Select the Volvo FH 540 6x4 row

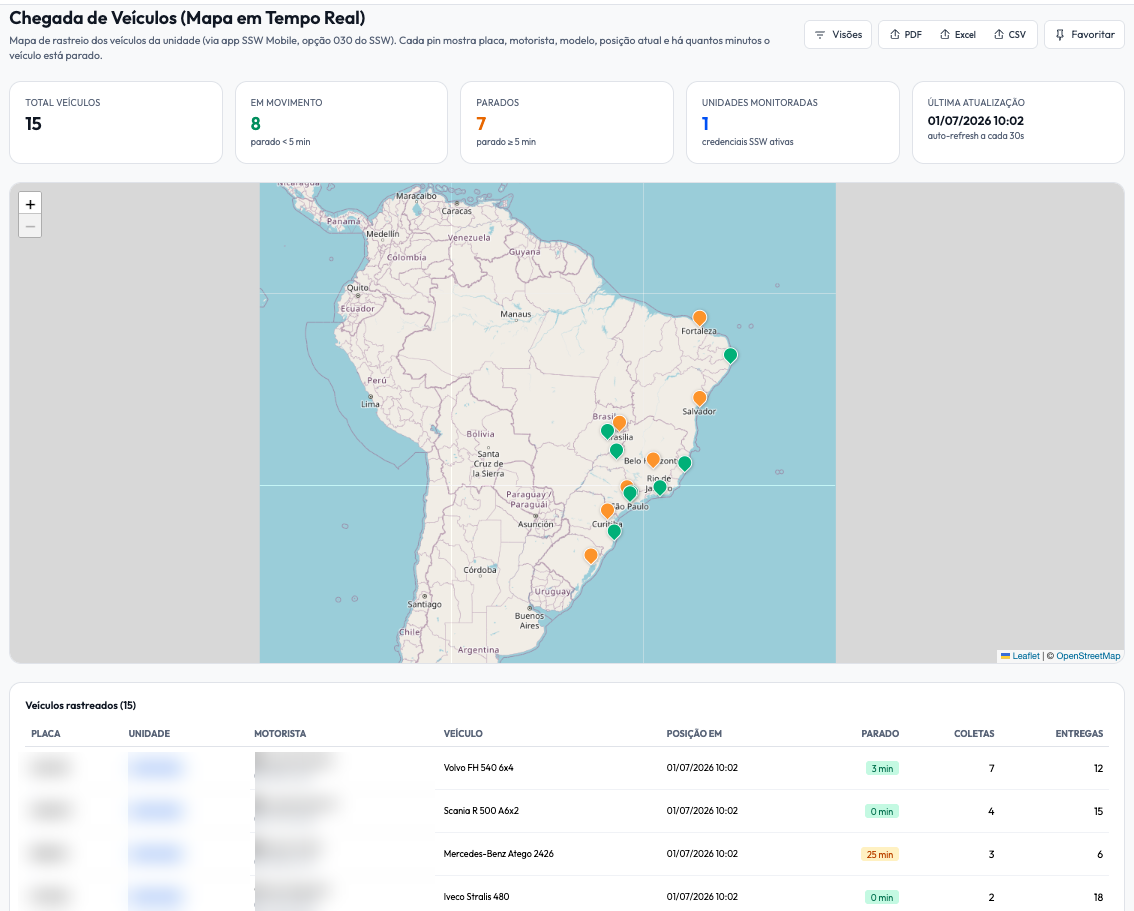(x=567, y=768)
